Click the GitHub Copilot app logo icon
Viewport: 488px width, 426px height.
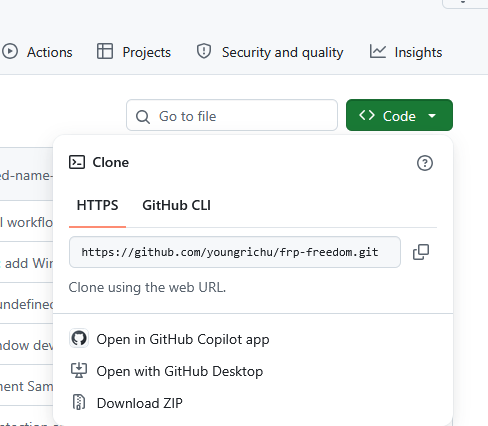click(79, 338)
